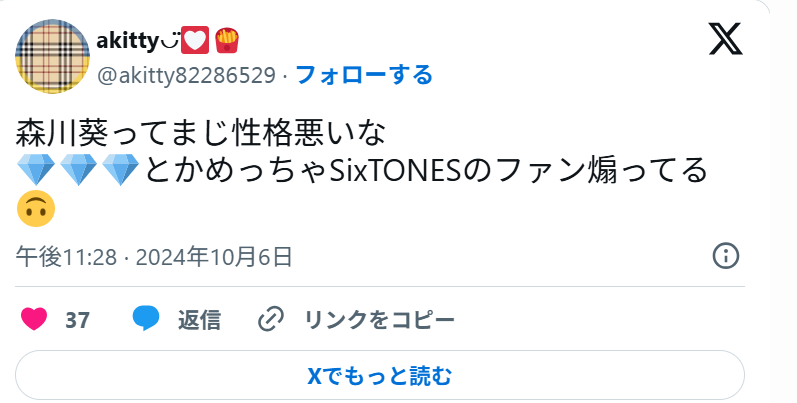Click the tweet's first line about 森川葵

point(201,133)
